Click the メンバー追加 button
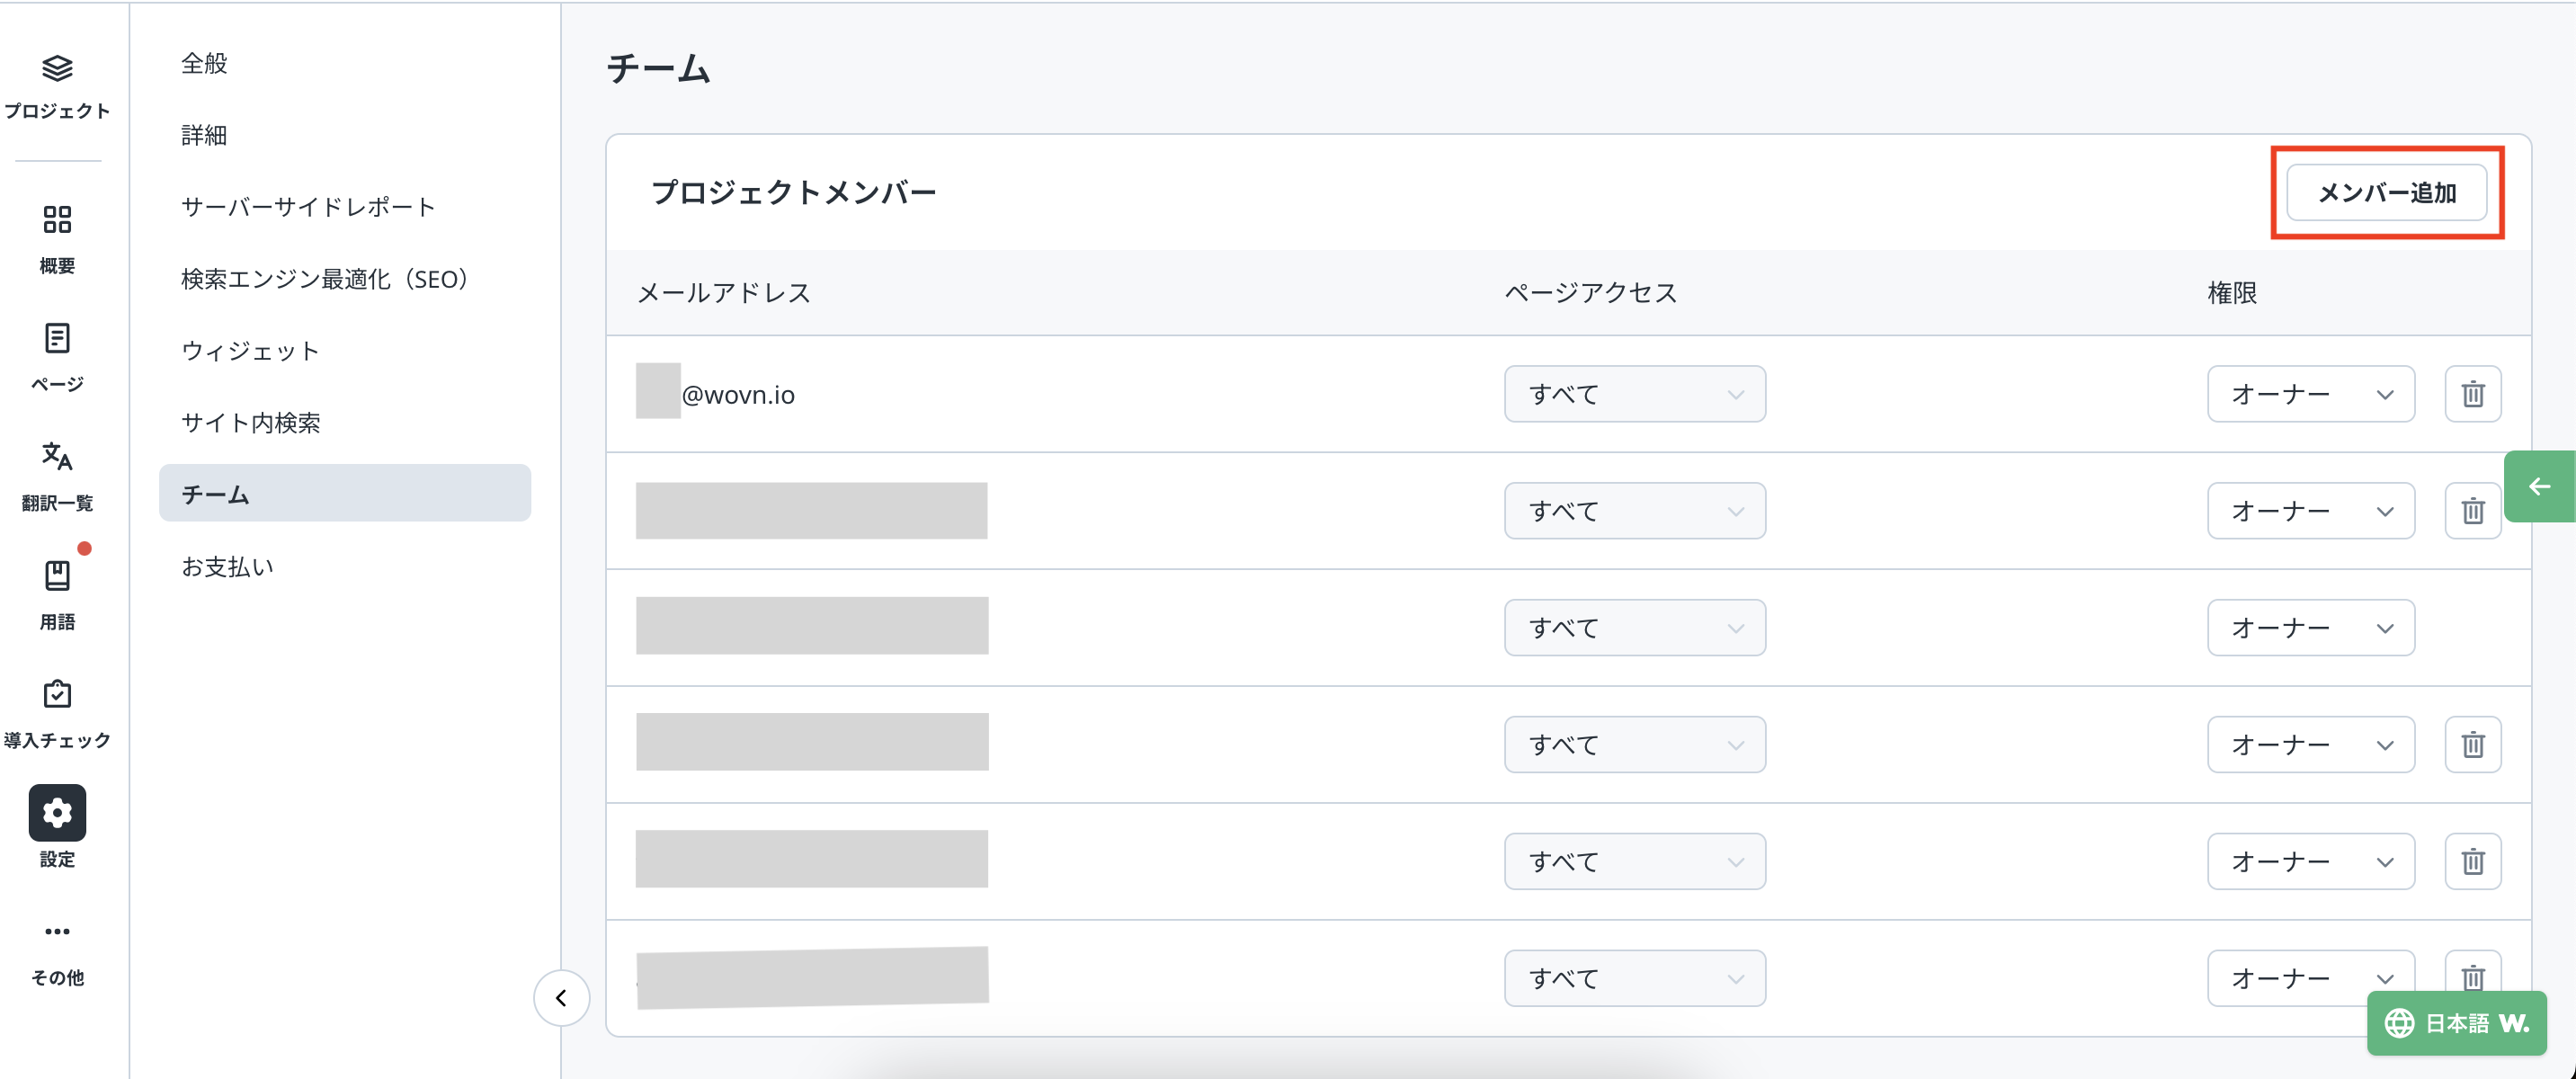Screen dimensions: 2576x1079 coord(2386,193)
